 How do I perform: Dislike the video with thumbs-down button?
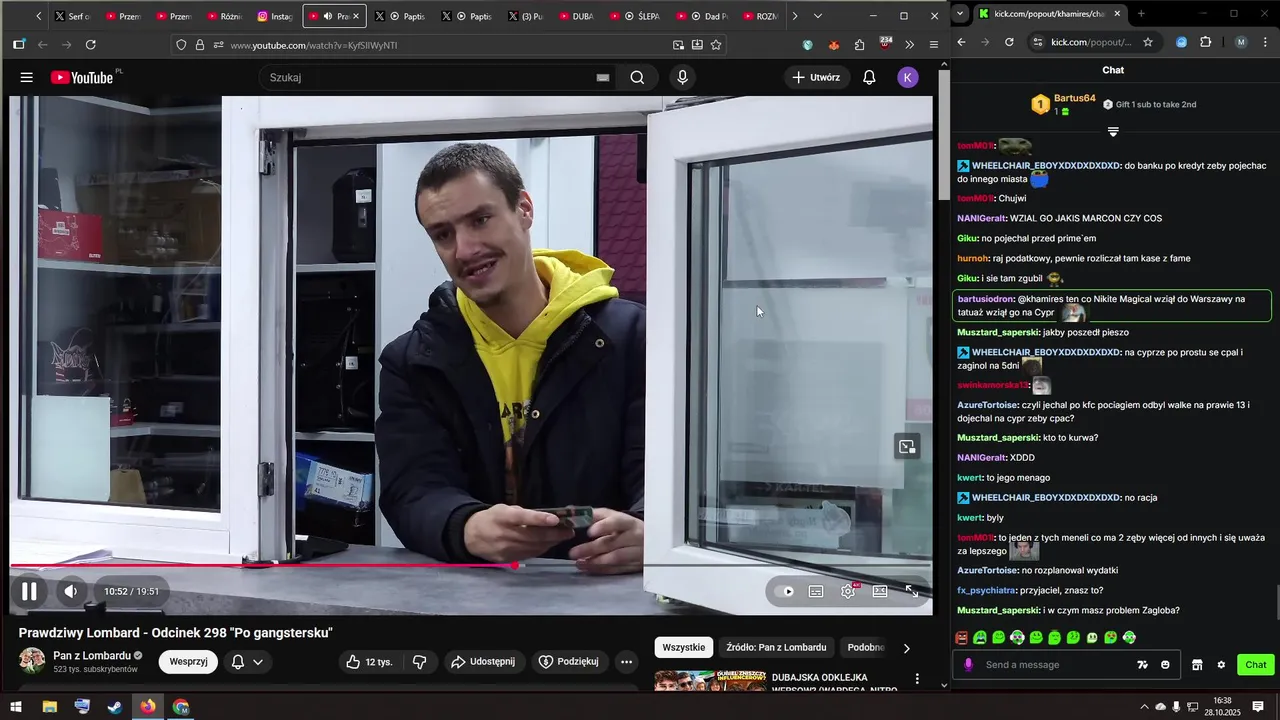[x=420, y=662]
